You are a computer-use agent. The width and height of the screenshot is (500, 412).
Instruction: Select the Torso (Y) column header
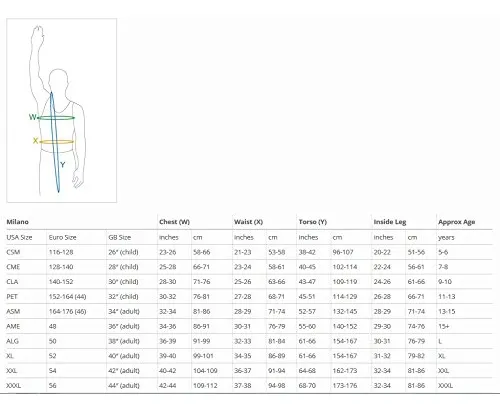click(313, 222)
